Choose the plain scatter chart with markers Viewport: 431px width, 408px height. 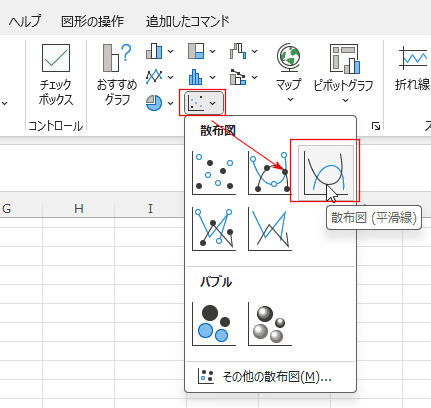click(214, 173)
